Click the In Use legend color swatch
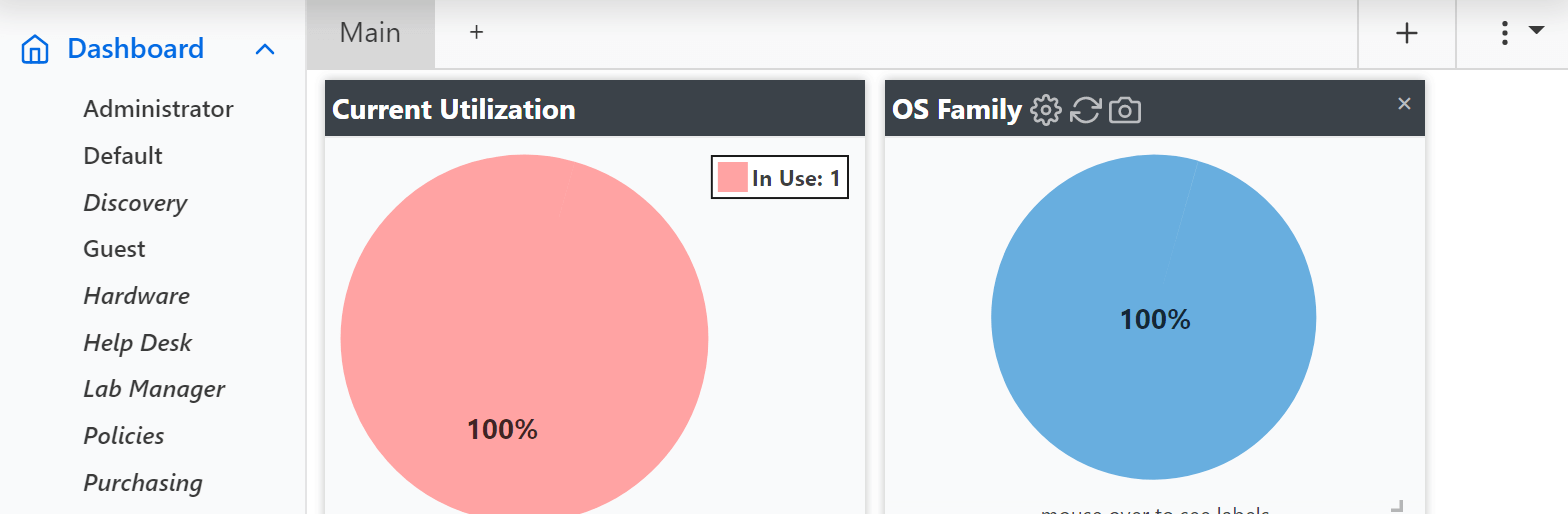Screen dimensions: 1568x514 click(x=733, y=177)
